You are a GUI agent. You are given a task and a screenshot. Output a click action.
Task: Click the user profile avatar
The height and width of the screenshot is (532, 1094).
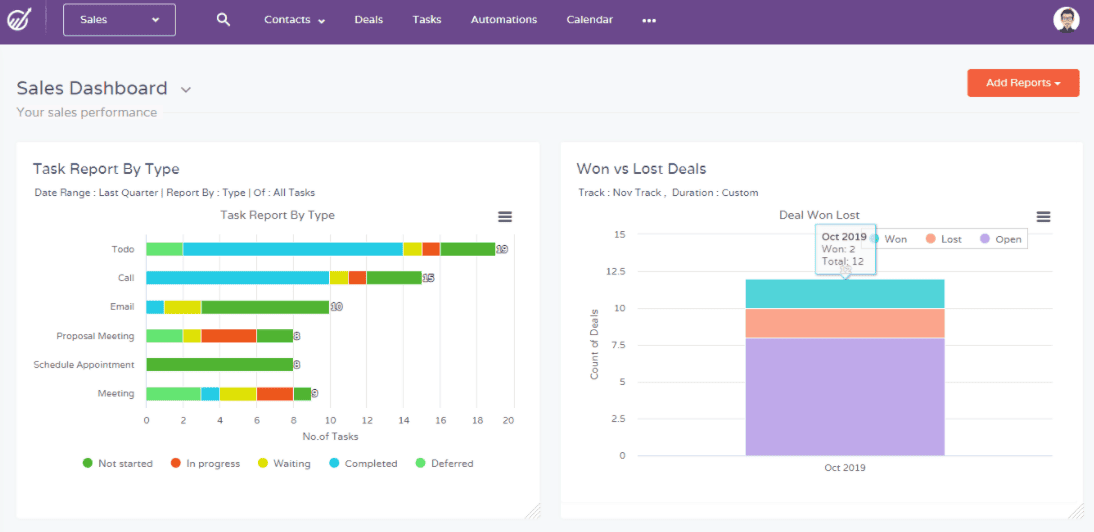click(x=1067, y=20)
